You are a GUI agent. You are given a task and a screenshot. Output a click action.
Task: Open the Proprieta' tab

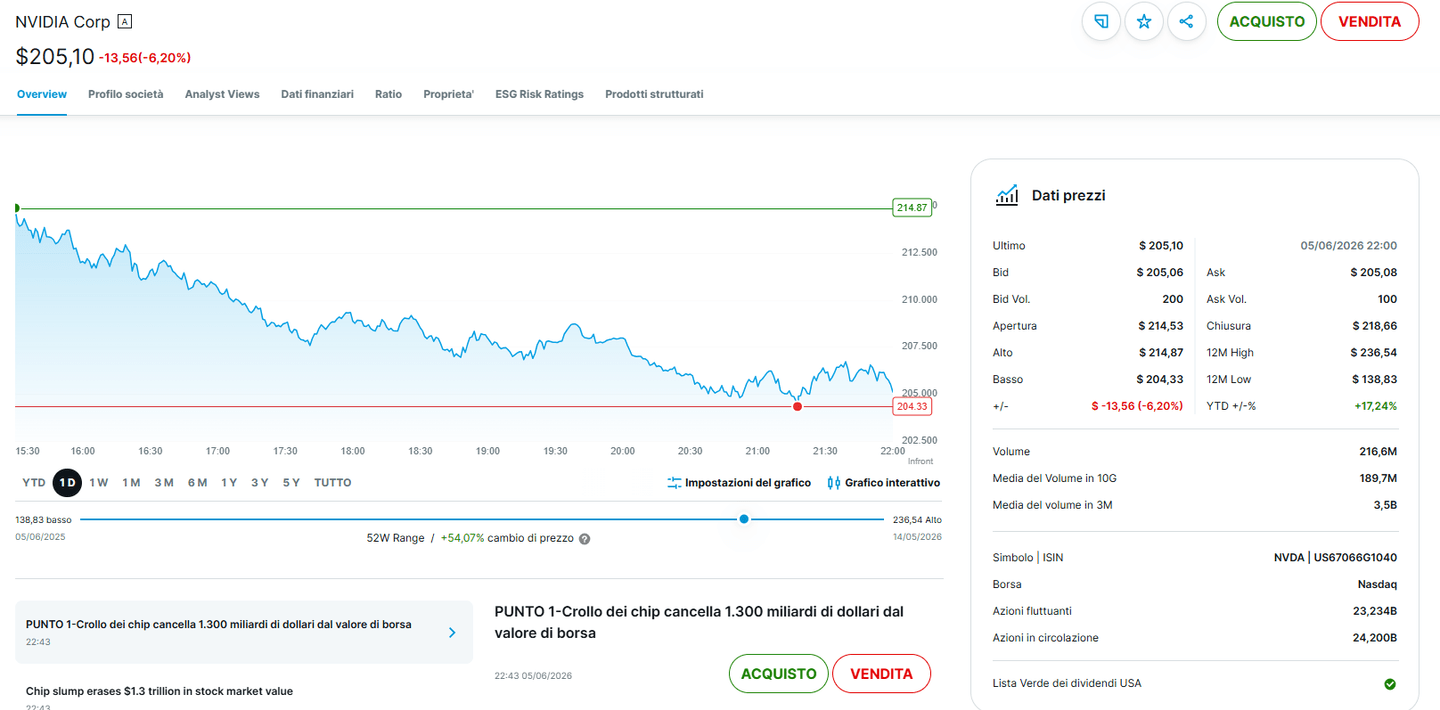point(448,94)
